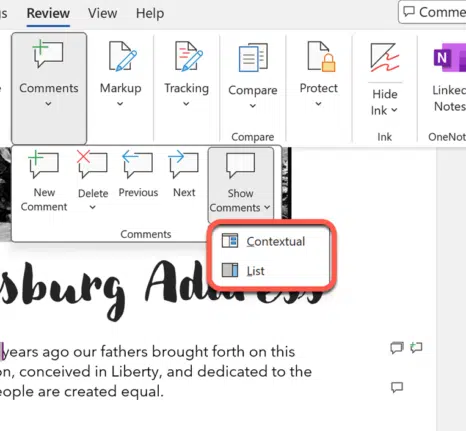Jump to Next comment

pos(184,164)
